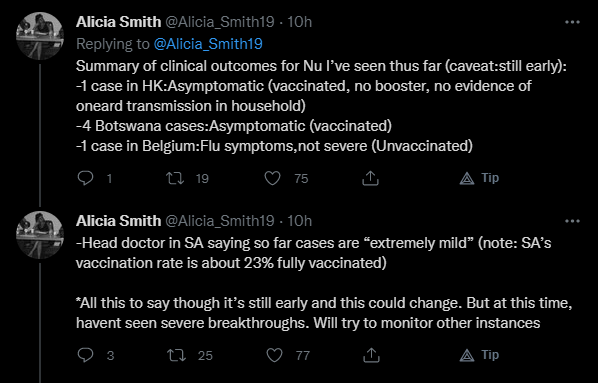Viewport: 598px width, 383px height.
Task: Open more options menu on second tweet
Action: (x=572, y=221)
